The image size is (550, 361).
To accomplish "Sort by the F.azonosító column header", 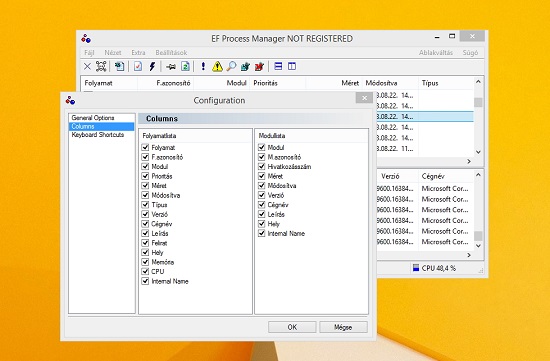I will (166, 83).
